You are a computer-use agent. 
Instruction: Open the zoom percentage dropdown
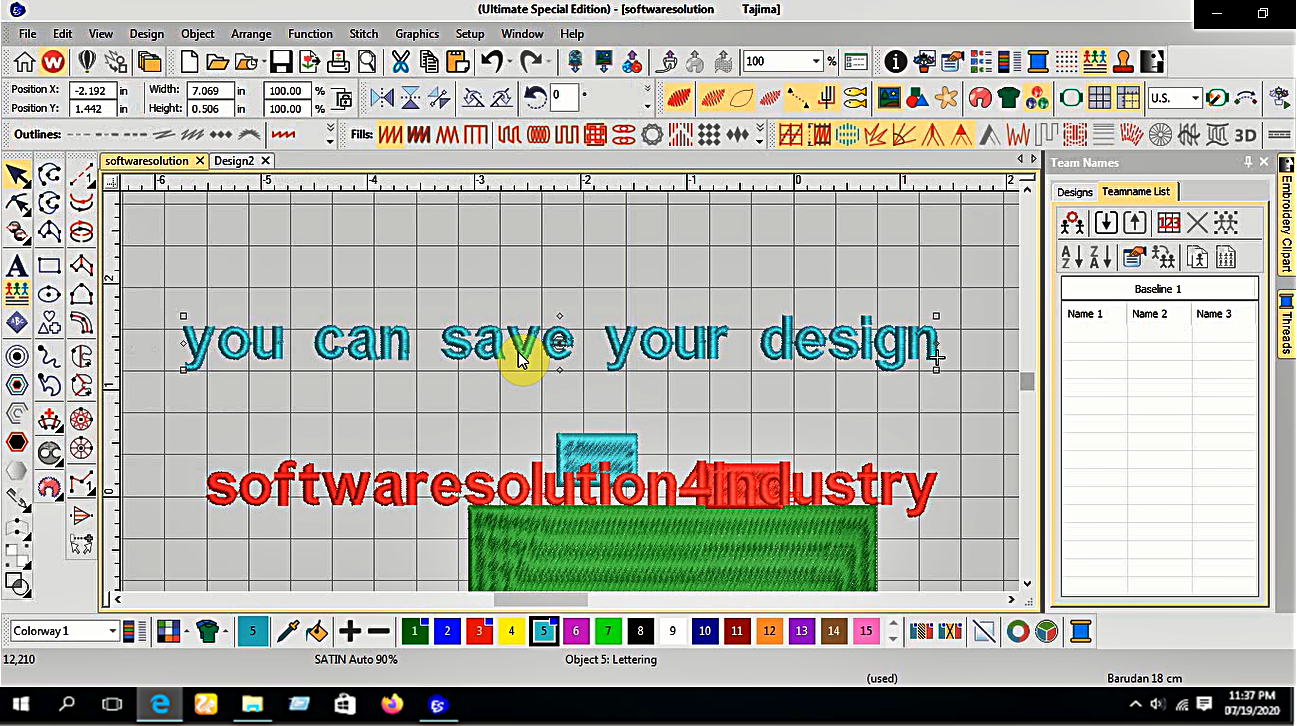(815, 61)
